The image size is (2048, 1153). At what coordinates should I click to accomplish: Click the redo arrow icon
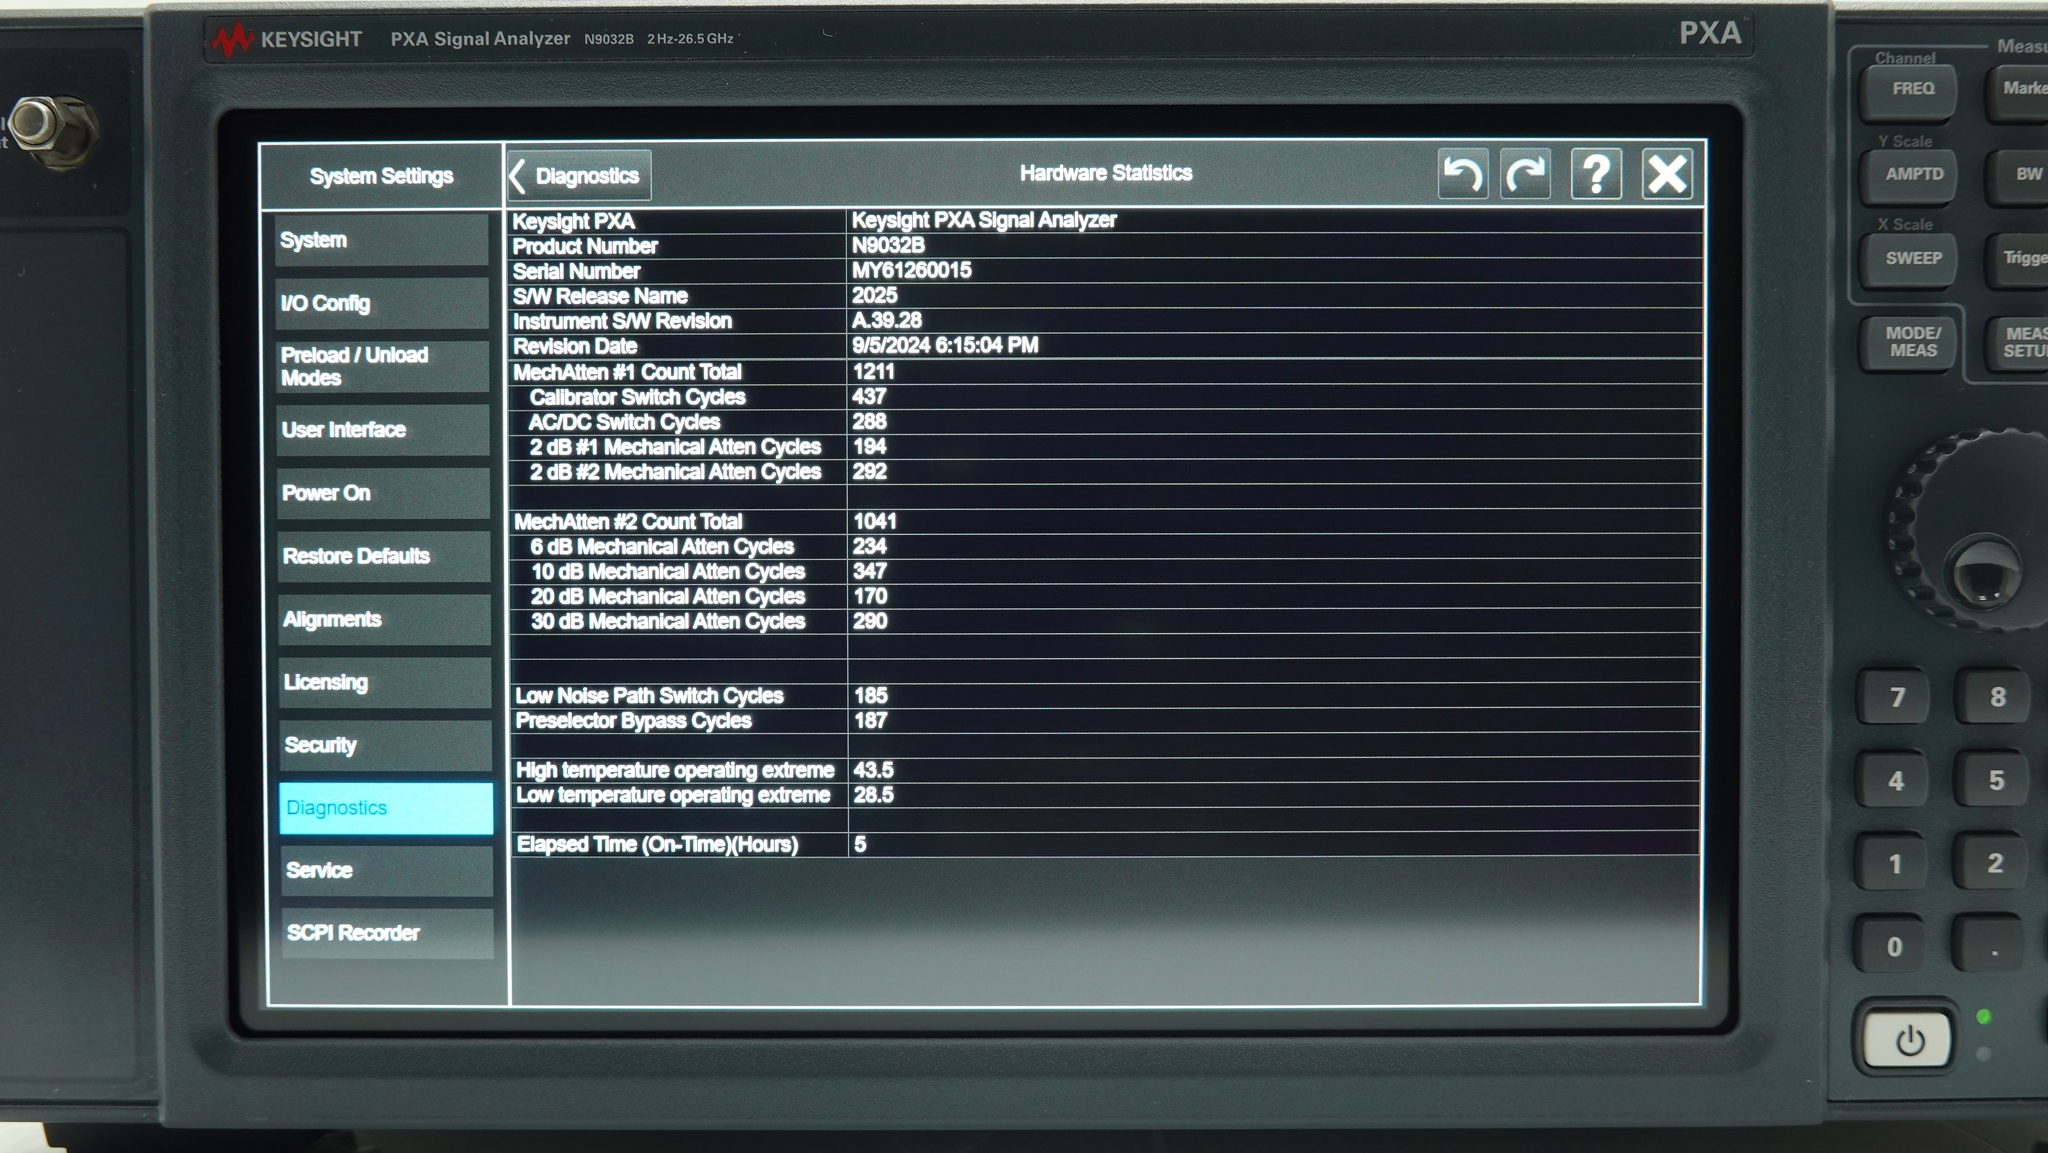(1526, 175)
